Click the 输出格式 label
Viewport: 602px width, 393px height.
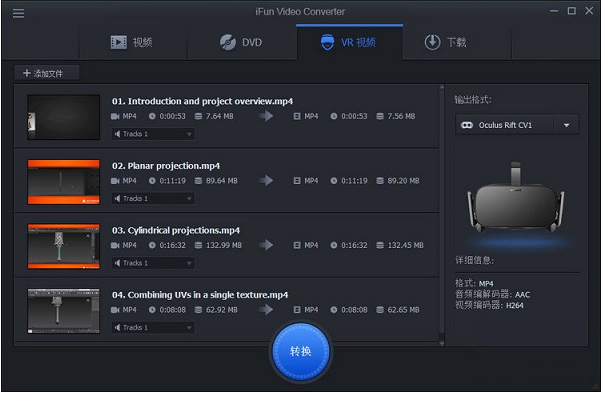(x=473, y=100)
